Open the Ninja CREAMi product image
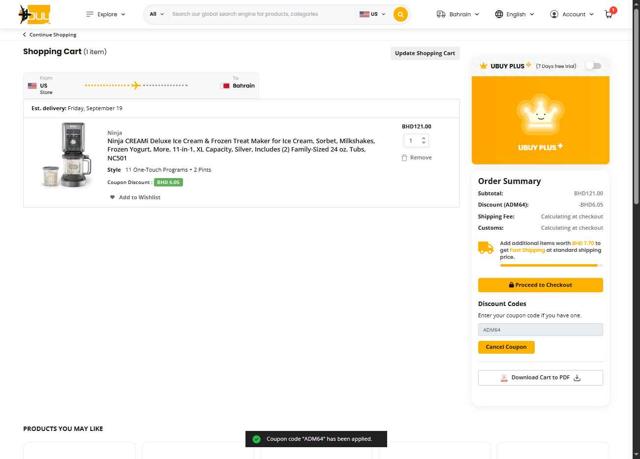This screenshot has width=640, height=459. point(67,155)
